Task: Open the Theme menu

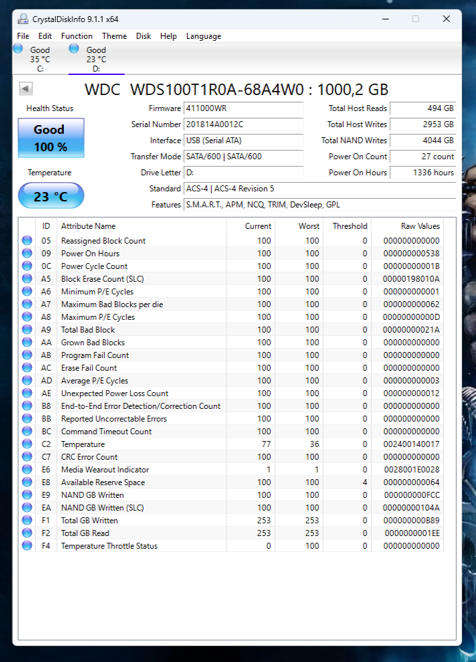Action: [x=114, y=36]
